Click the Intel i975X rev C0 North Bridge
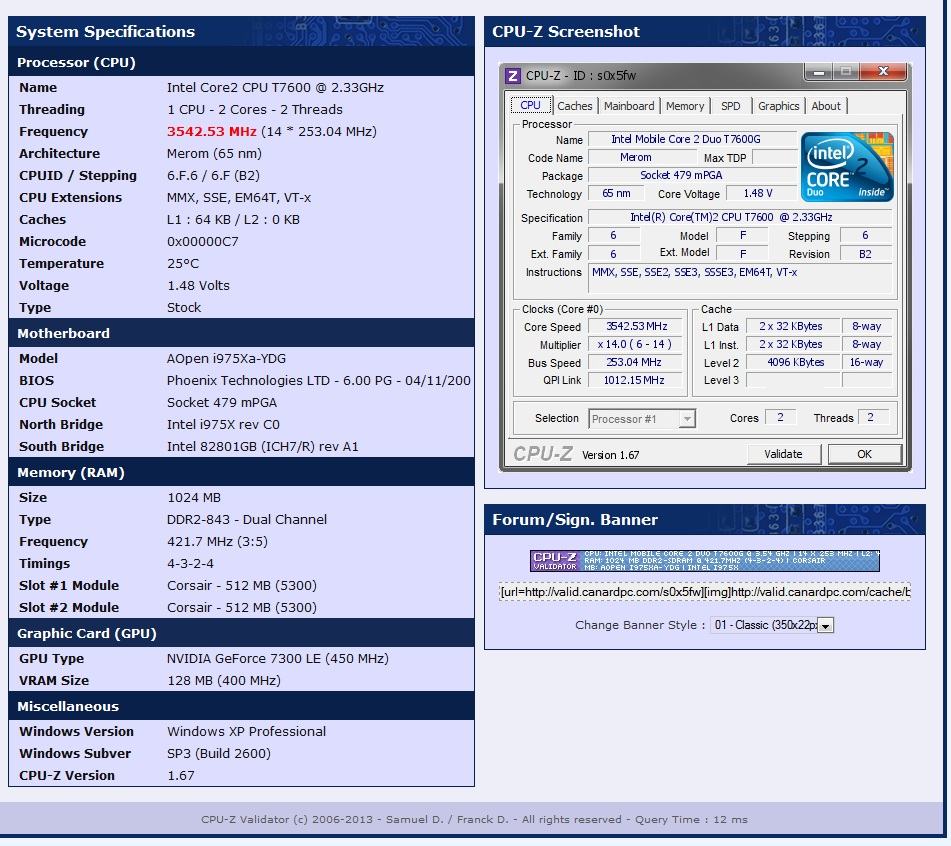The width and height of the screenshot is (951, 846). (x=223, y=425)
